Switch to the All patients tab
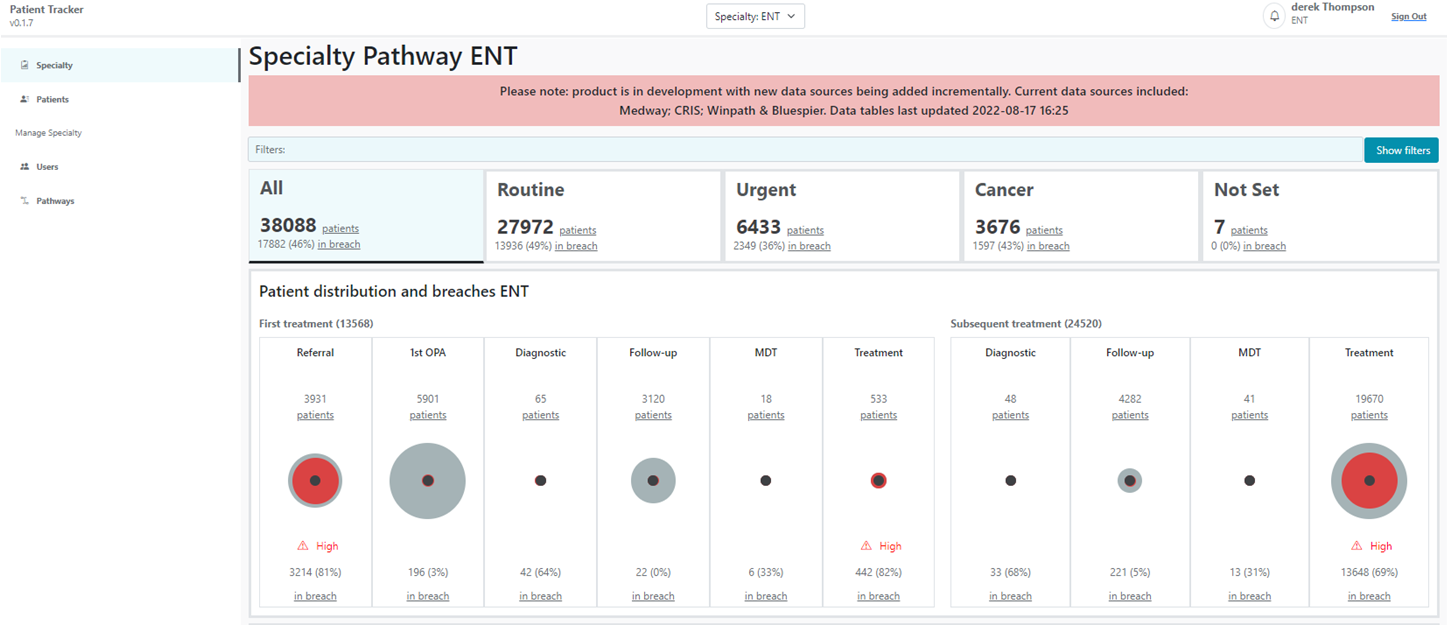 point(366,214)
